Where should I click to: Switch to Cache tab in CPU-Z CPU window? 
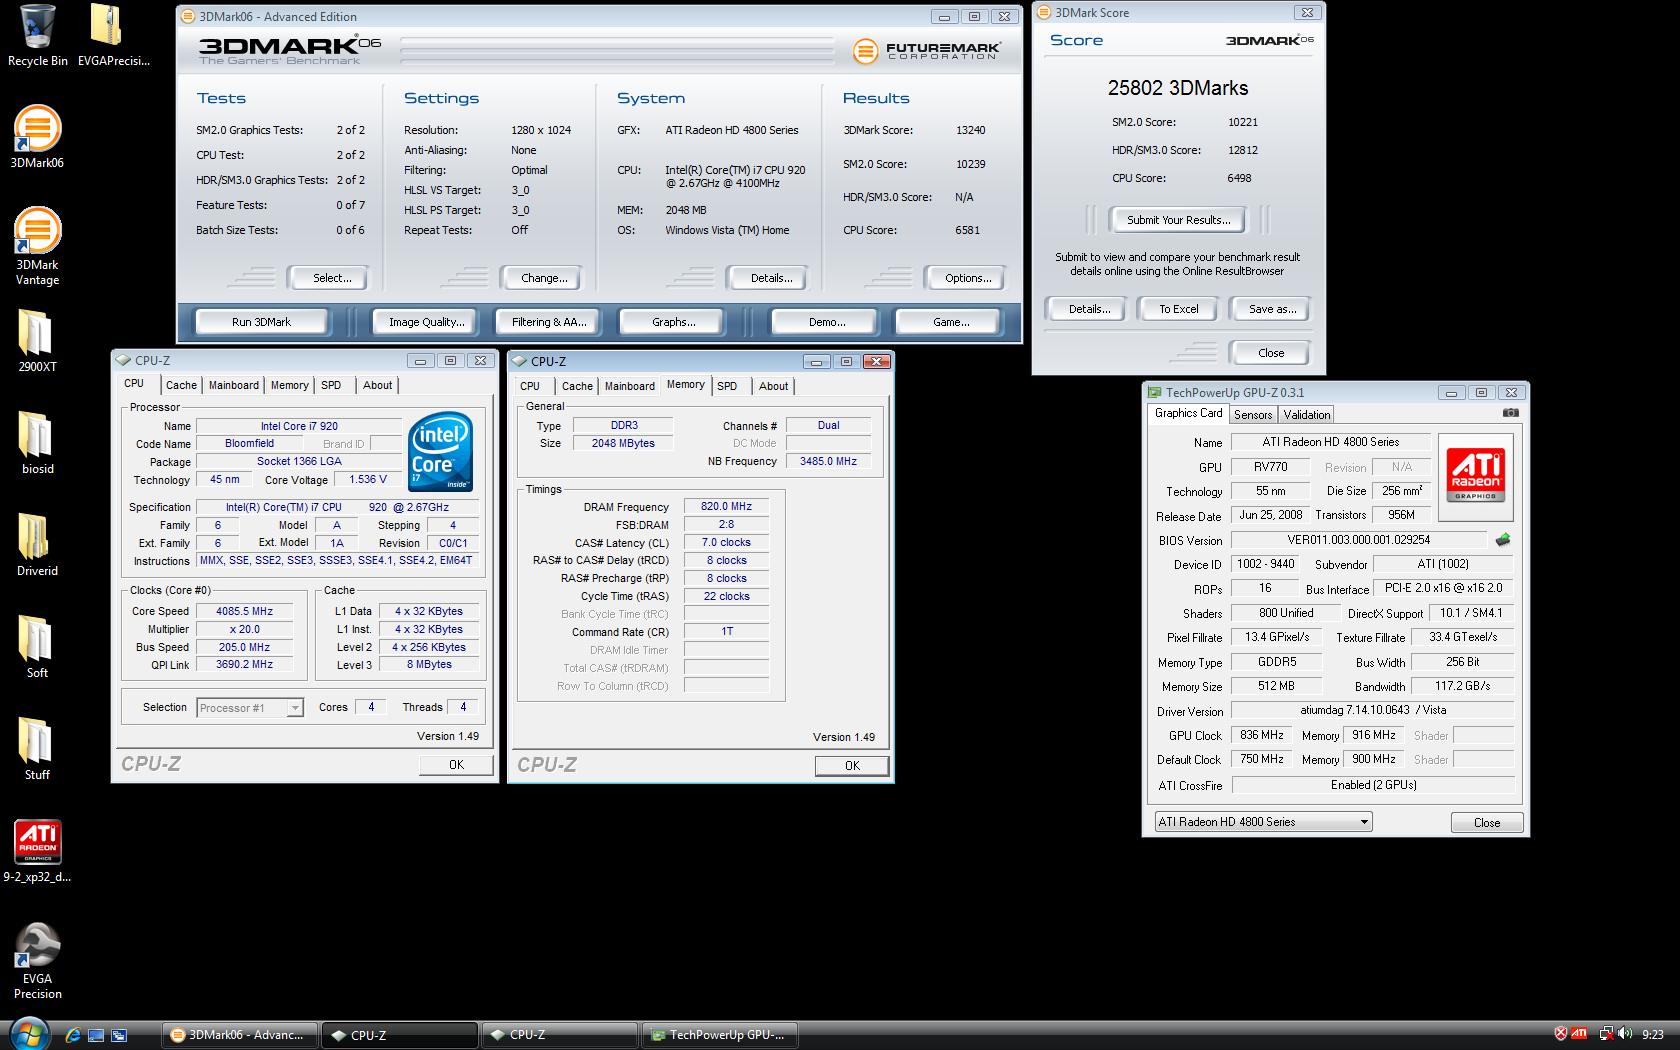[x=181, y=385]
